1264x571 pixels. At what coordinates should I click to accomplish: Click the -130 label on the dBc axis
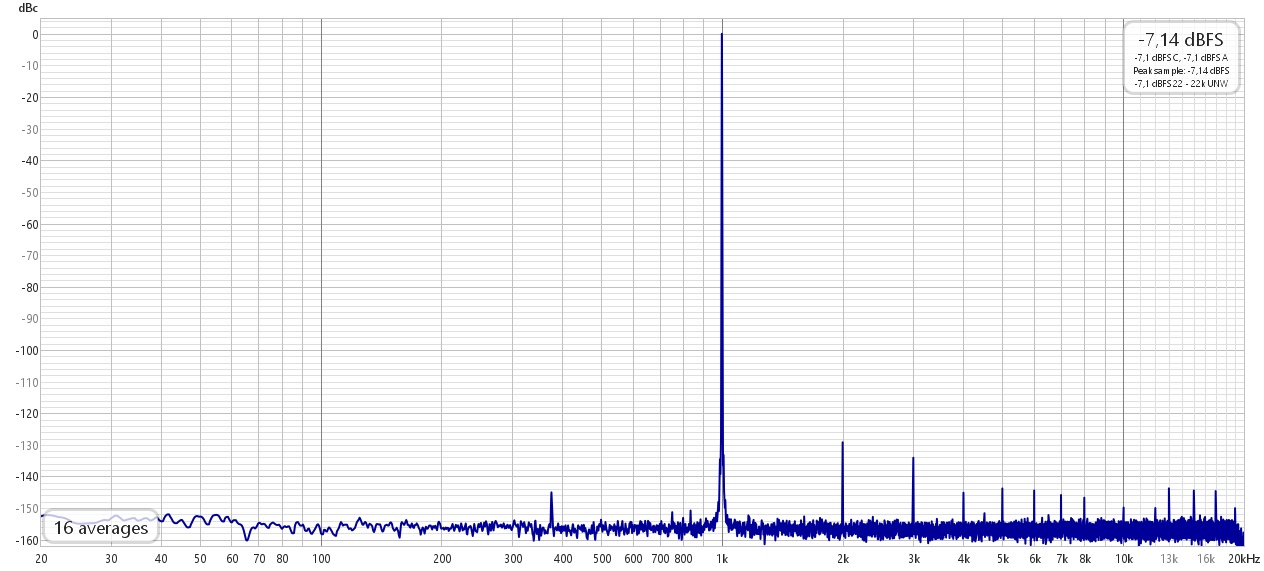click(x=27, y=445)
